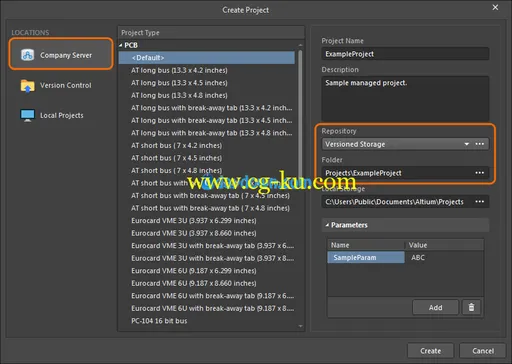Click the Project Name field
The width and height of the screenshot is (512, 364).
tap(405, 54)
